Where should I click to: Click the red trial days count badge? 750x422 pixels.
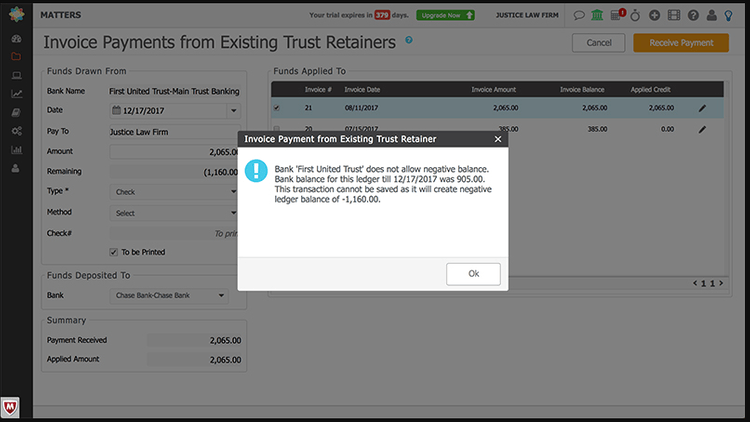382,15
